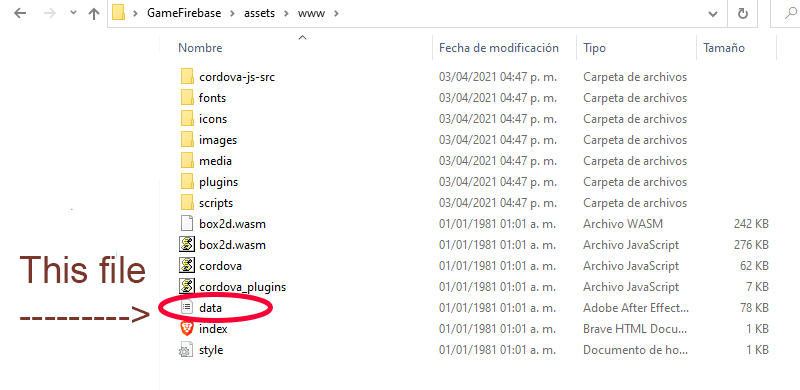Image resolution: width=800 pixels, height=390 pixels.
Task: Select the box2d.wasm WASM file icon
Action: (187, 224)
